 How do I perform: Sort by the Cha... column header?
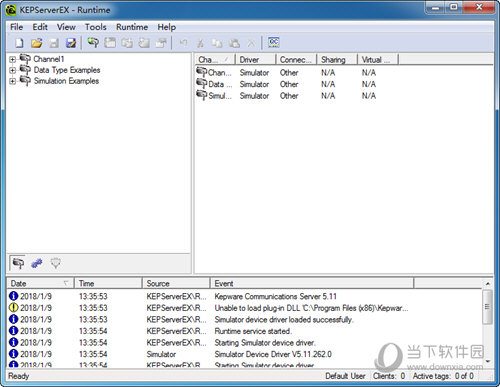point(215,60)
